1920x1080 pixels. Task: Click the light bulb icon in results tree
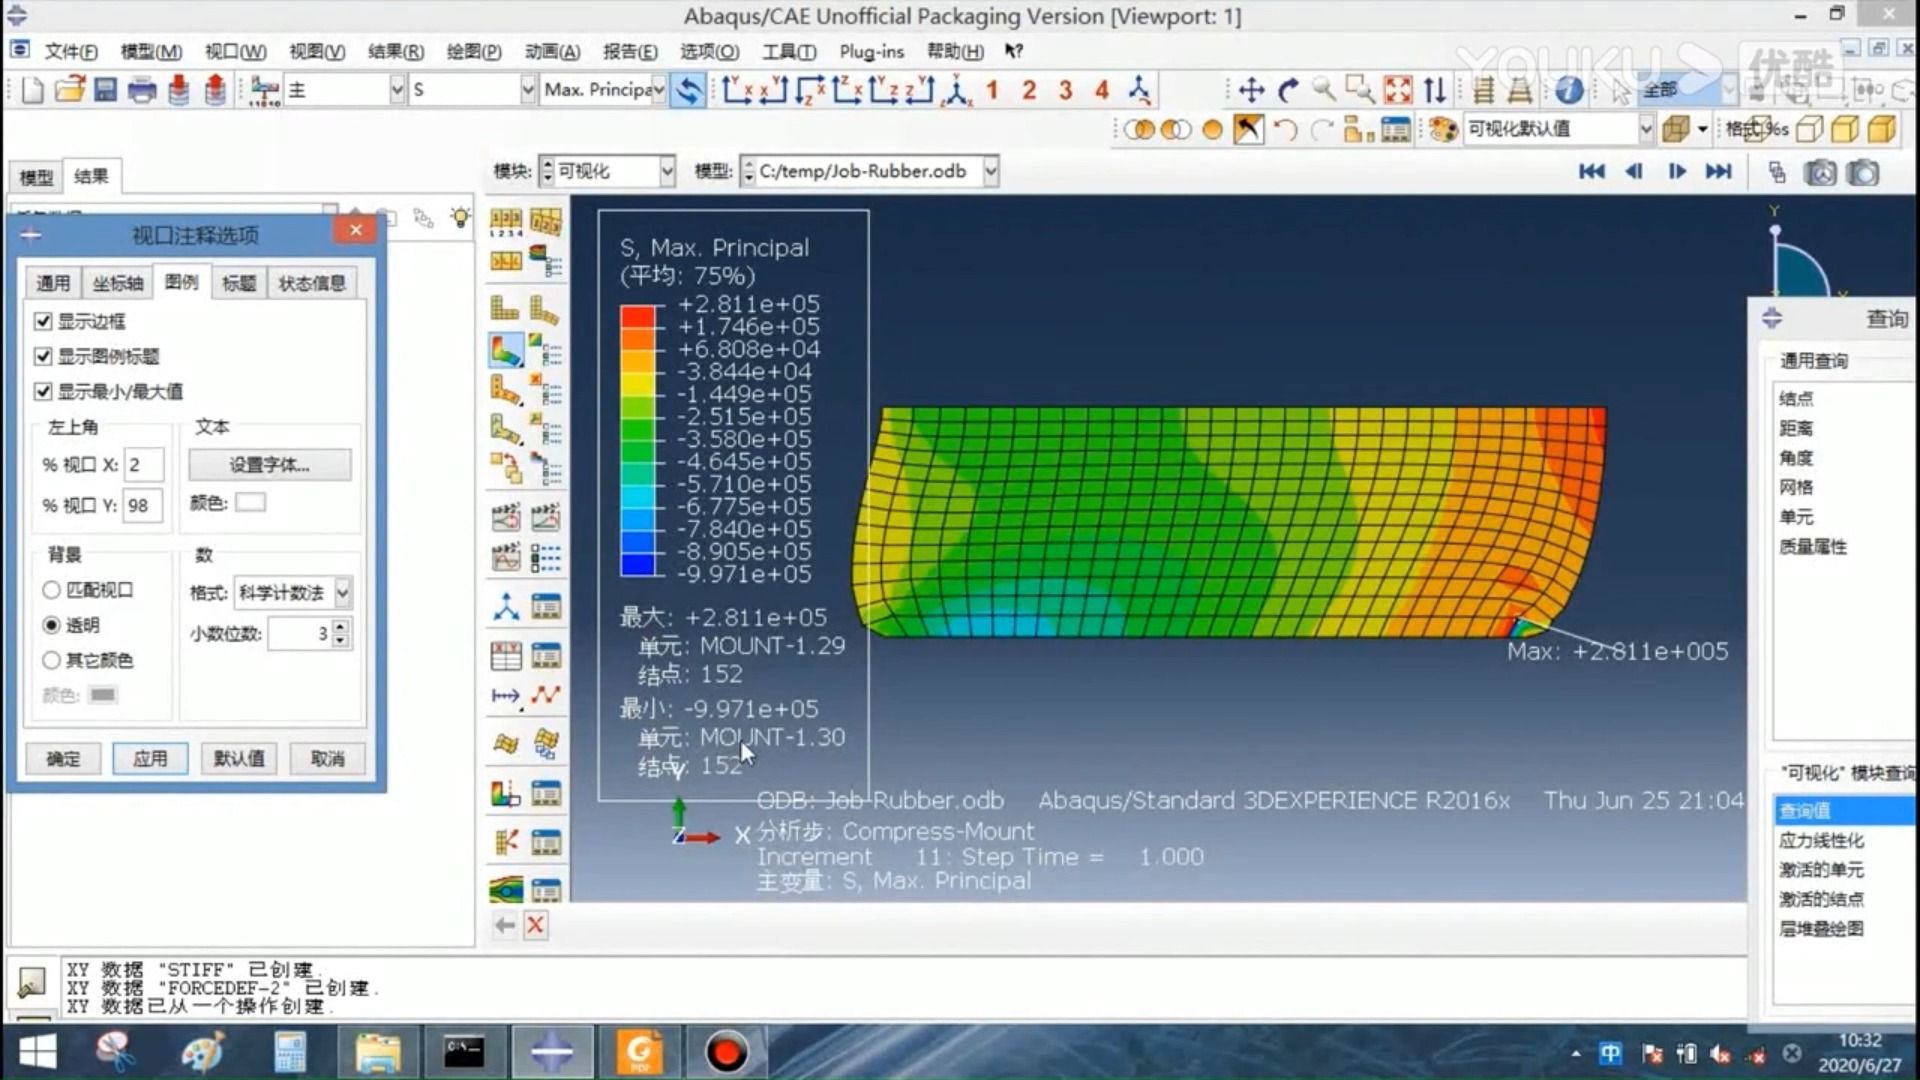click(x=460, y=217)
